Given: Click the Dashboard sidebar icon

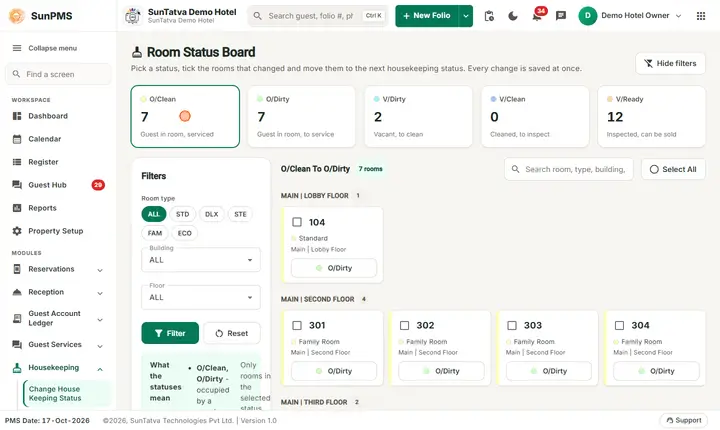Looking at the screenshot, I should (17, 116).
